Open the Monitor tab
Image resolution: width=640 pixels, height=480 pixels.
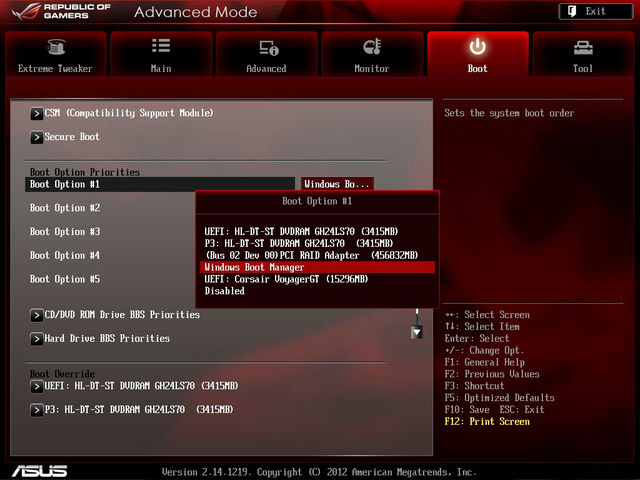[372, 54]
